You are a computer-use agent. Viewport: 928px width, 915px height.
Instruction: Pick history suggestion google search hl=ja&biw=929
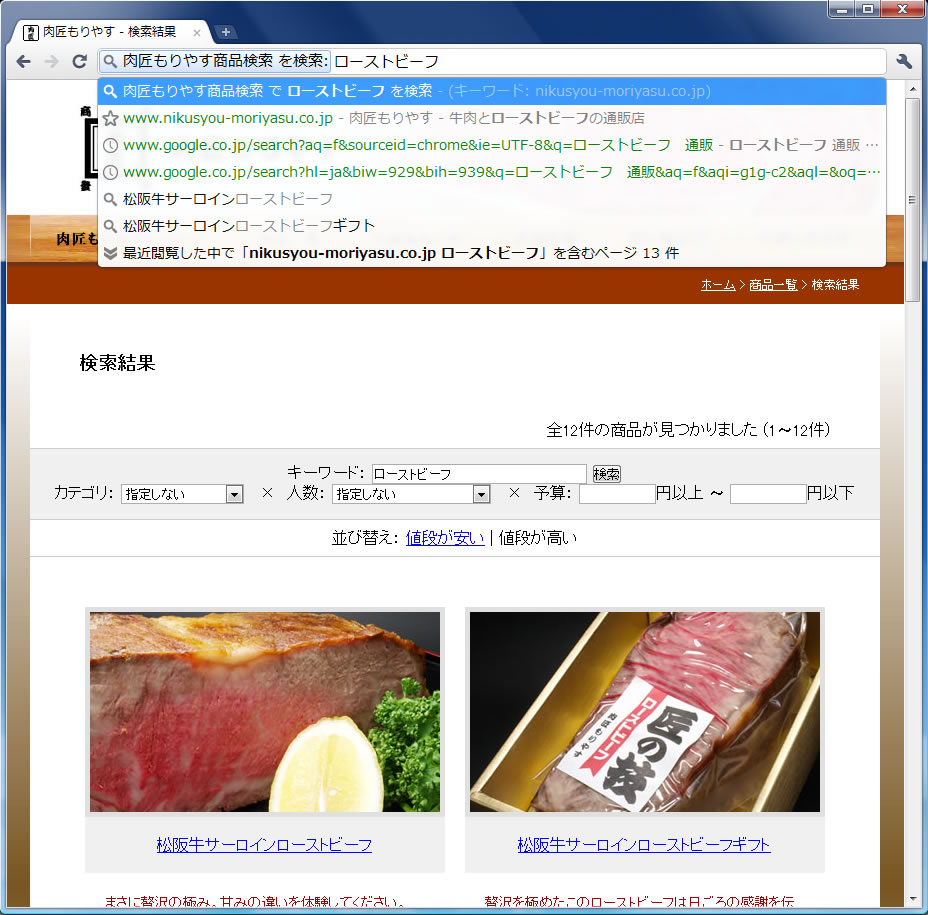tap(491, 172)
